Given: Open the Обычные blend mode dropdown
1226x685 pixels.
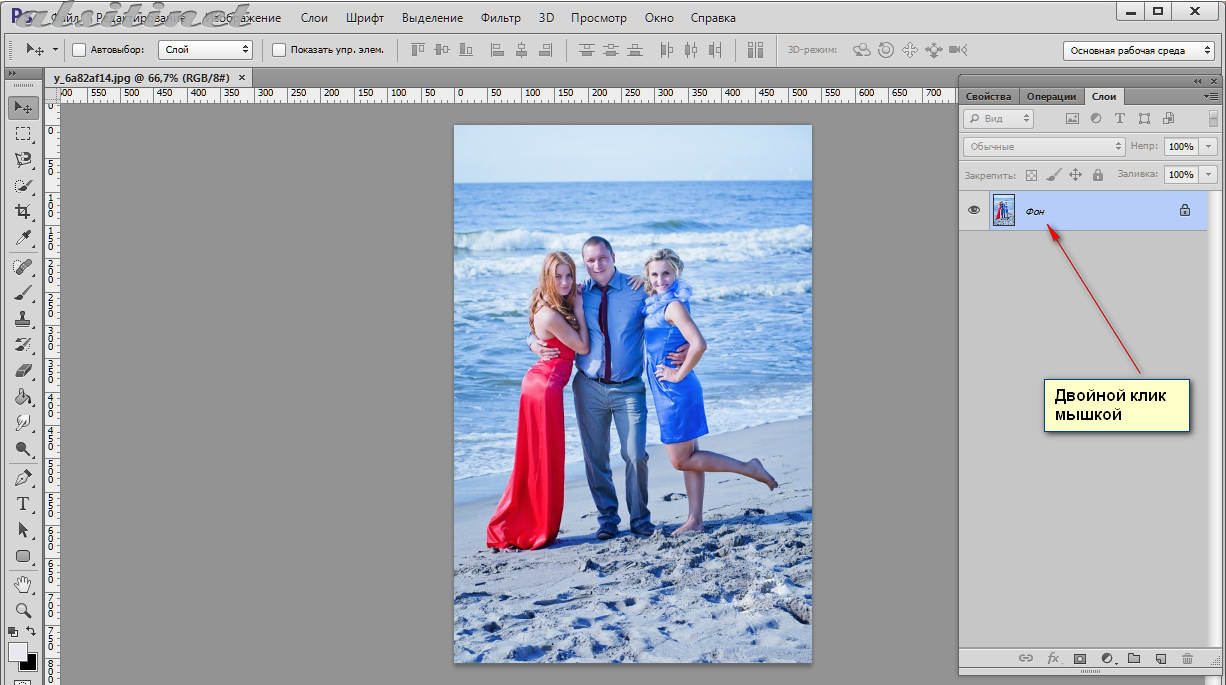Looking at the screenshot, I should coord(1044,146).
